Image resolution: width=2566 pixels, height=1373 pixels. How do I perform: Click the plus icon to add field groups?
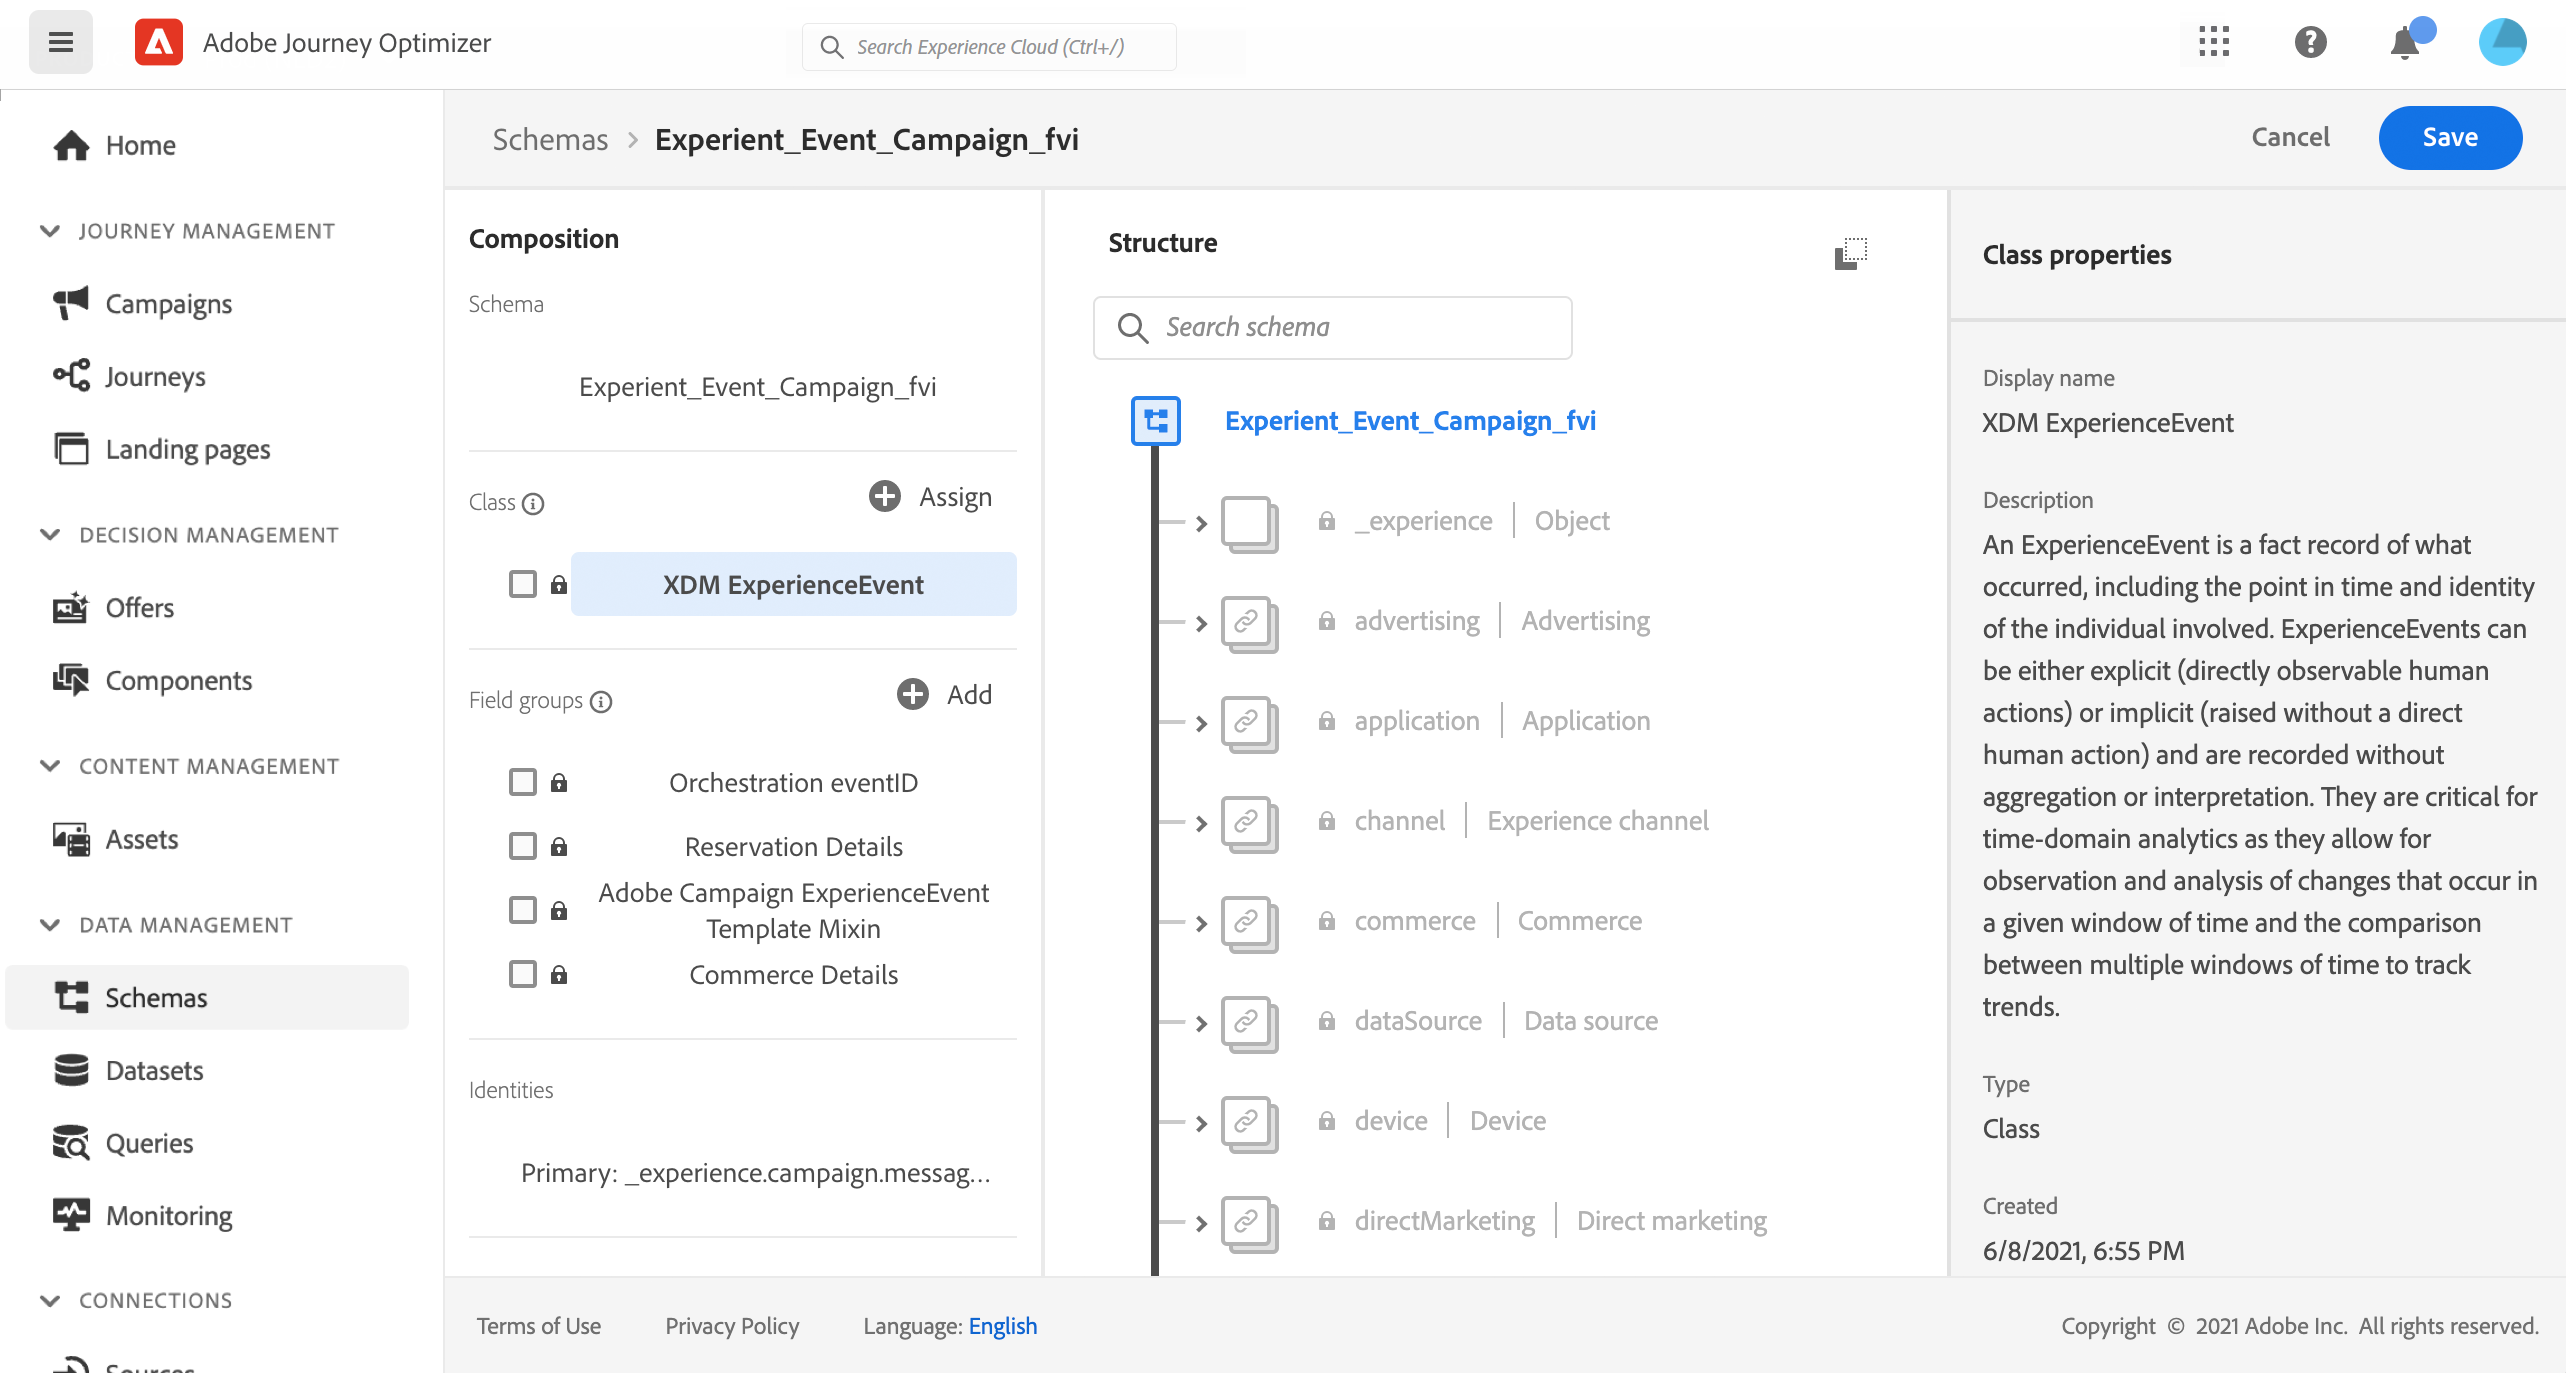[912, 694]
